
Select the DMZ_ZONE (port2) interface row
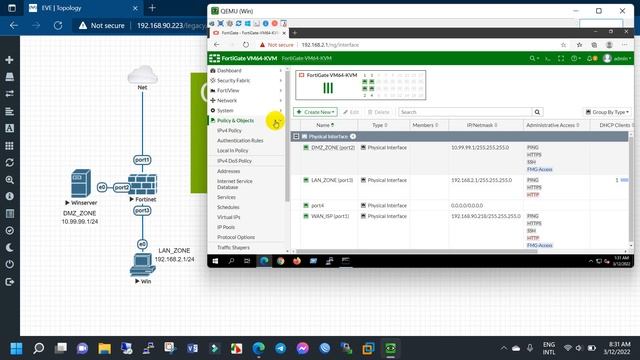[x=460, y=158]
